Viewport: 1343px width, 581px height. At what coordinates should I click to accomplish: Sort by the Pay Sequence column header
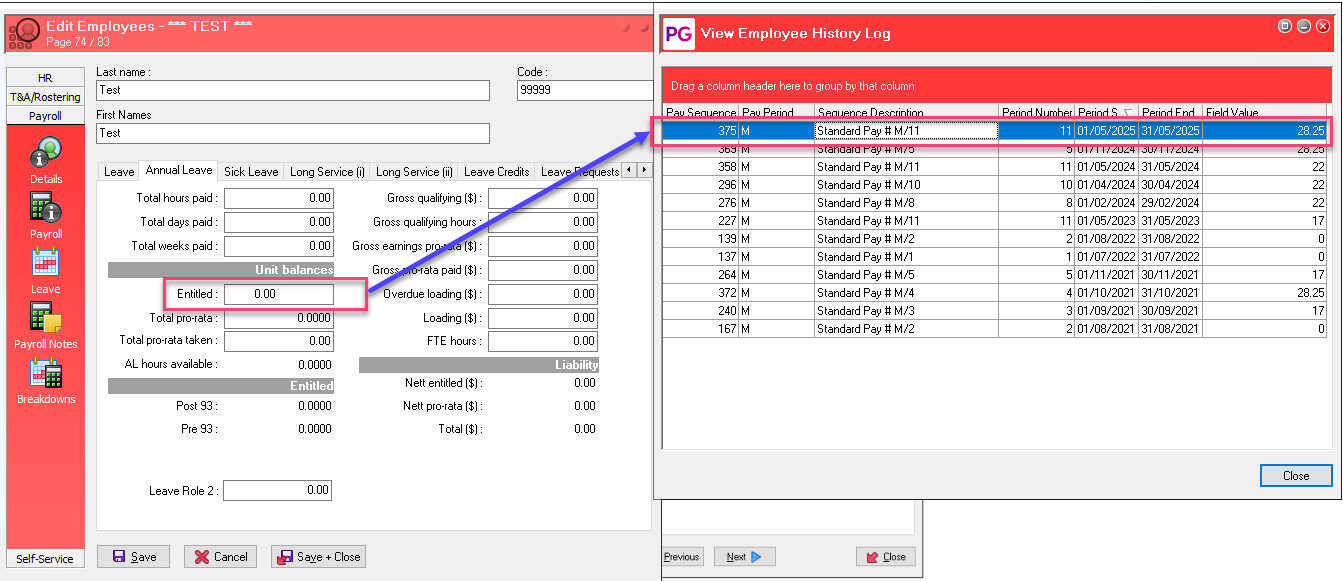[701, 113]
